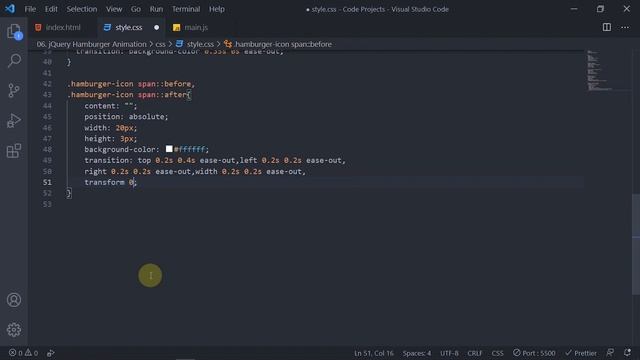Viewport: 640px width, 360px height.
Task: Open the File menu
Action: point(30,9)
